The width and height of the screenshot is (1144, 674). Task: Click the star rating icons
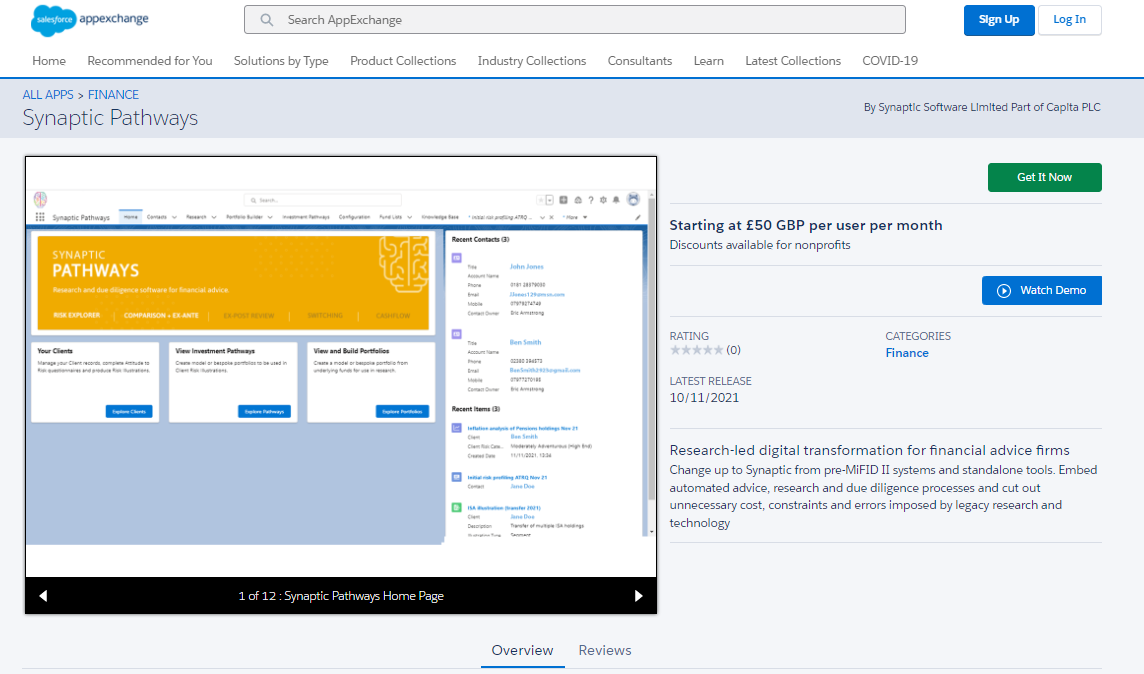tap(696, 350)
